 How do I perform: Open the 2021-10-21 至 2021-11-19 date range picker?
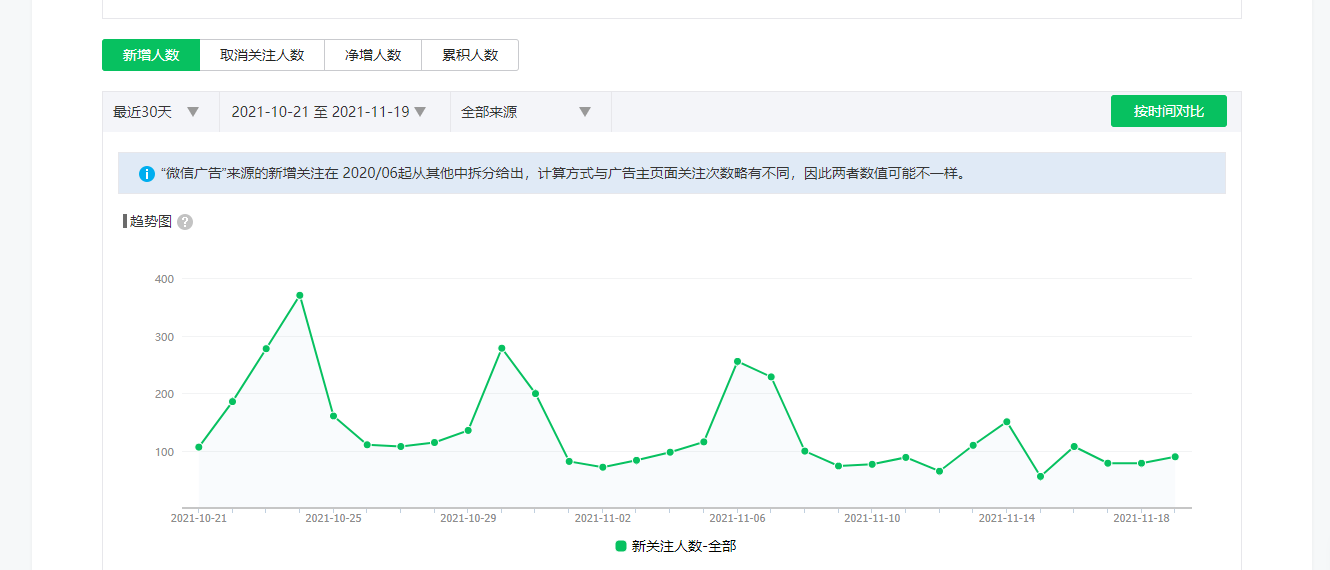coord(330,112)
